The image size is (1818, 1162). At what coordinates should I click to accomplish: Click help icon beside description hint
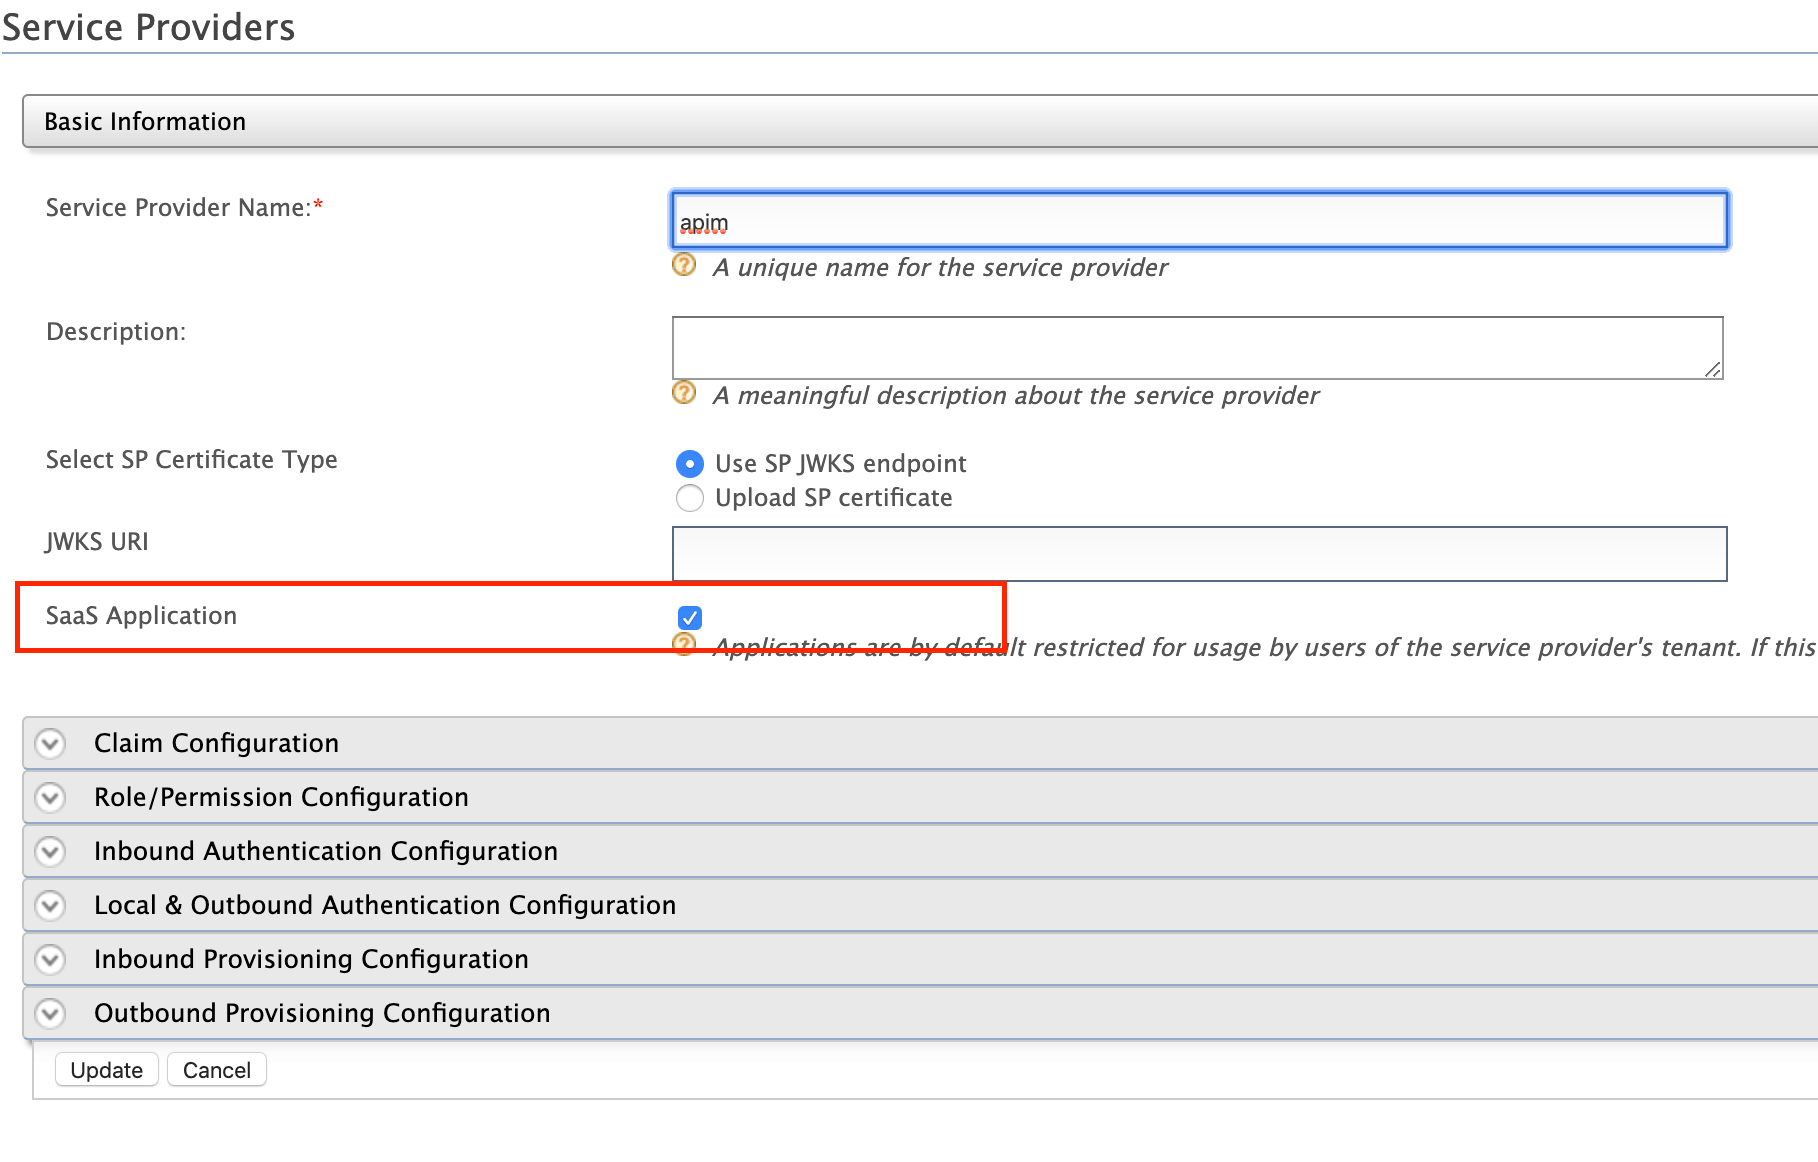click(x=684, y=393)
